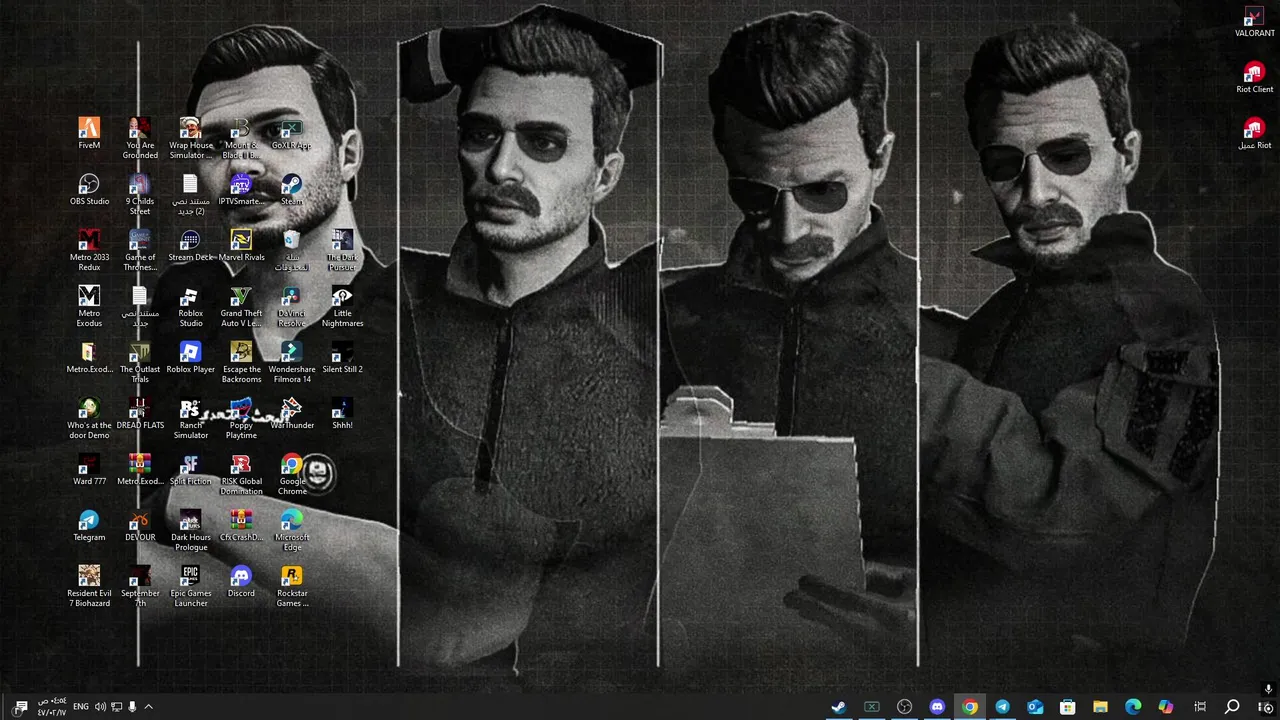The width and height of the screenshot is (1280, 720).
Task: Launch Marvel Rivals from the desktop
Action: click(241, 245)
